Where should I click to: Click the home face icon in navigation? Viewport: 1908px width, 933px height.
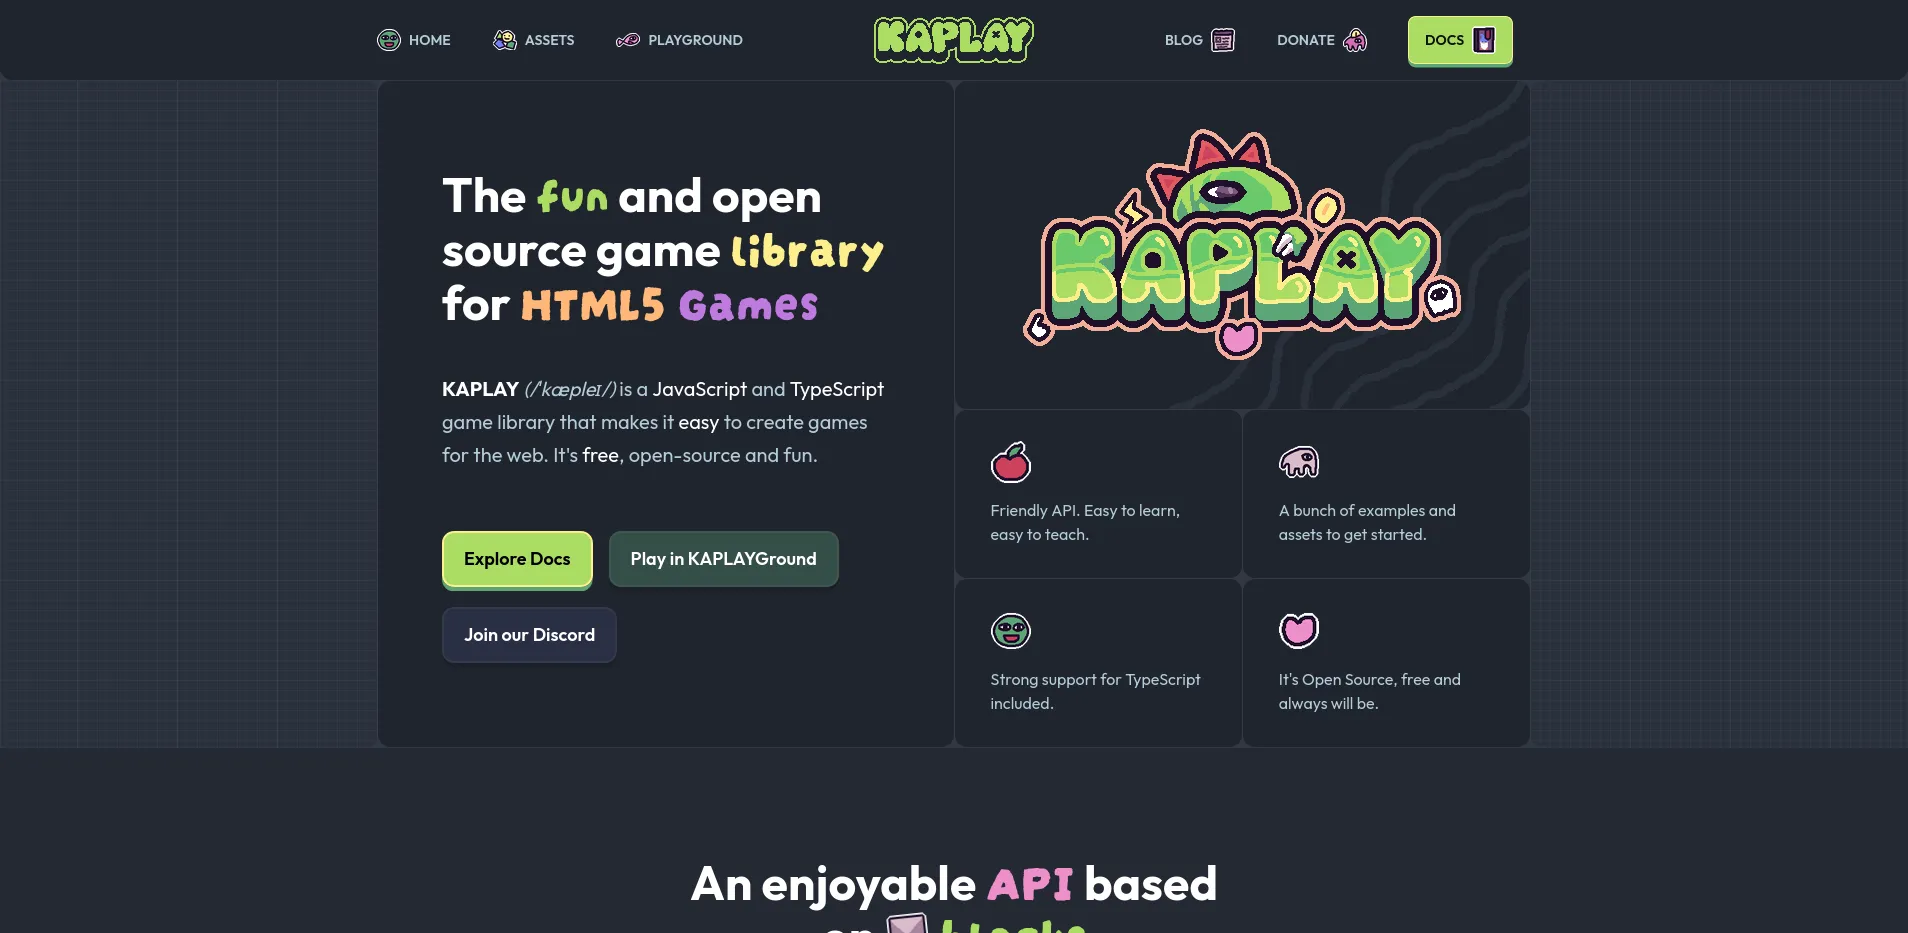pyautogui.click(x=389, y=40)
